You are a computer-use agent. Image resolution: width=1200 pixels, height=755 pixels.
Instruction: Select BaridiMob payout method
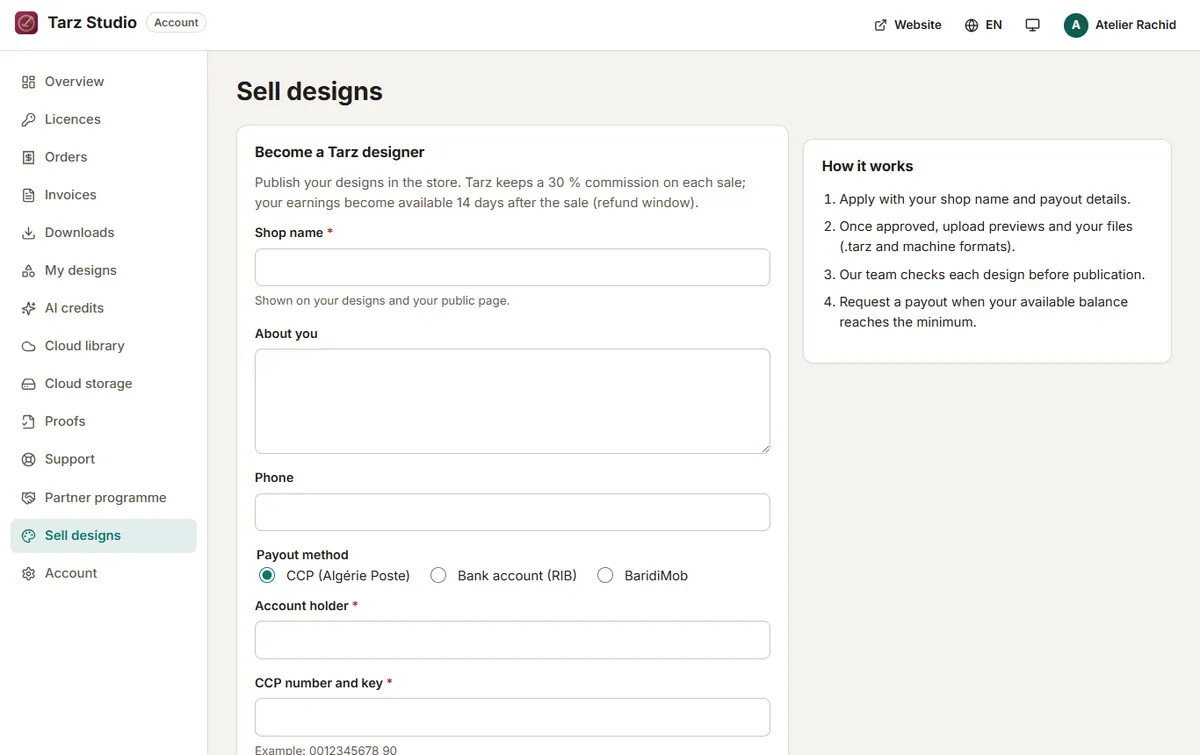coord(605,575)
